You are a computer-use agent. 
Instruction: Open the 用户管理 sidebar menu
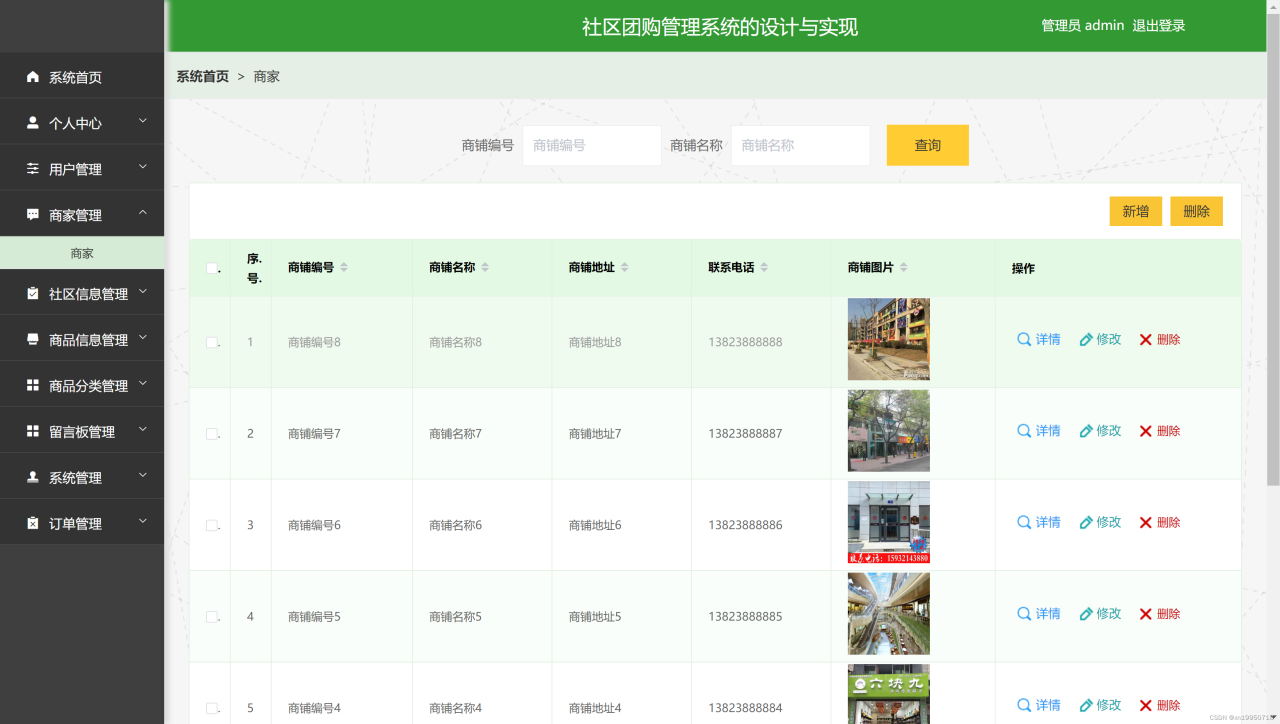tap(82, 169)
